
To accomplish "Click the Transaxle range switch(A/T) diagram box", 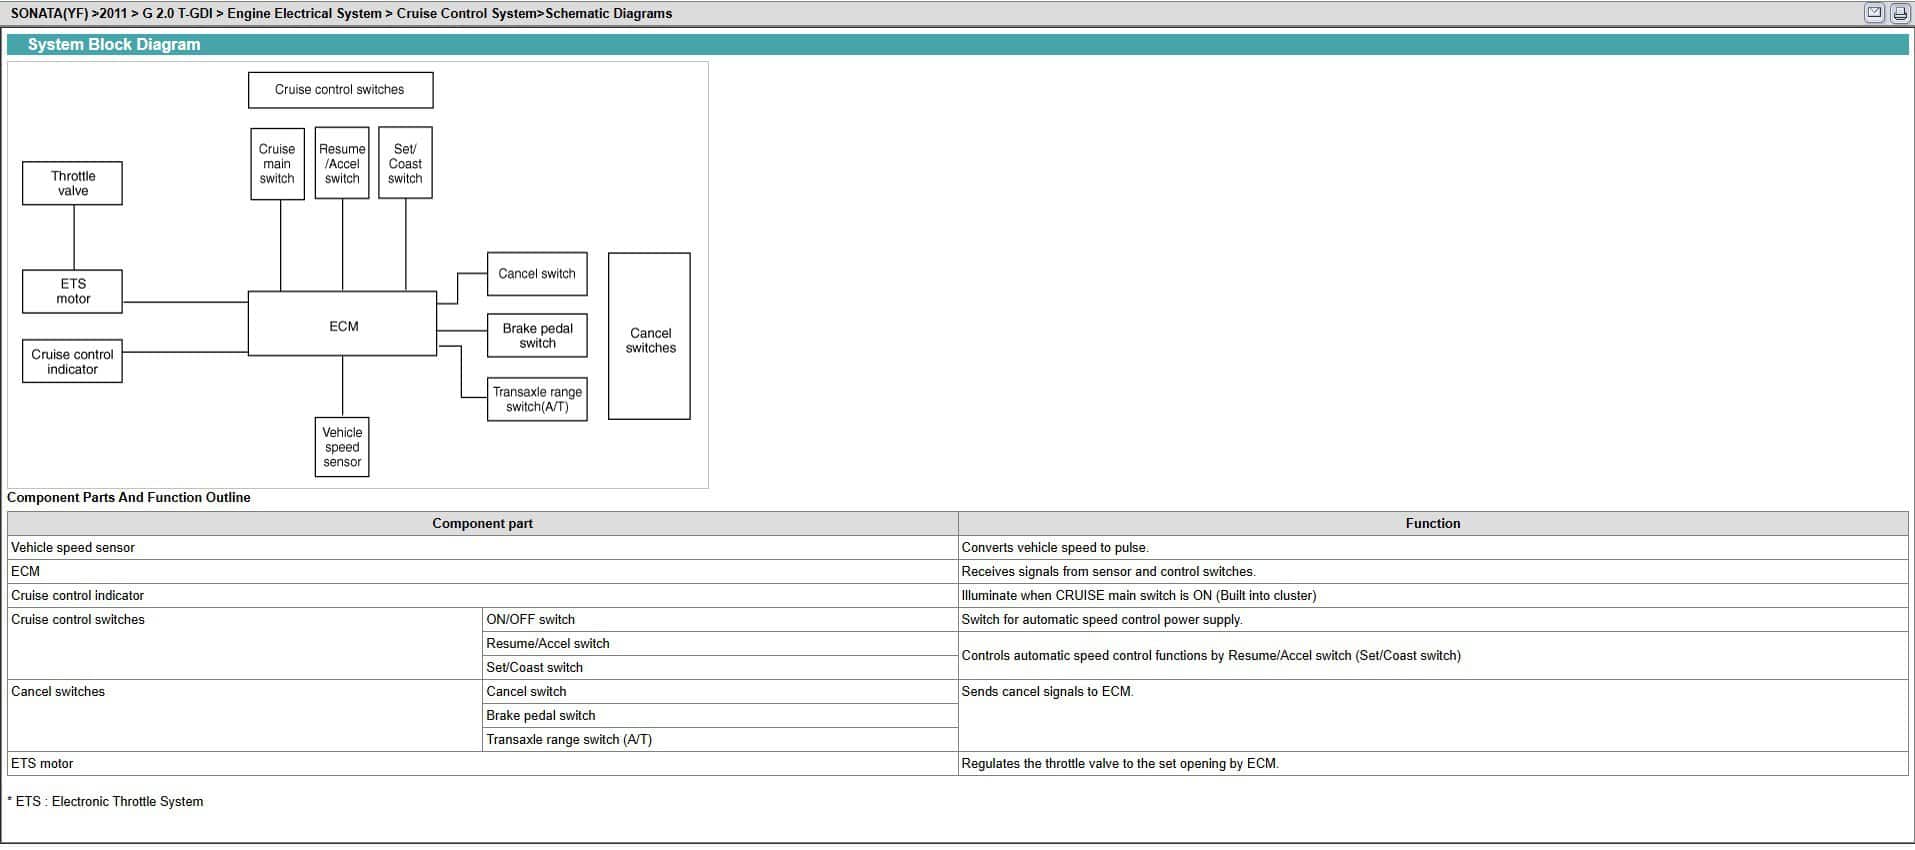I will [537, 399].
